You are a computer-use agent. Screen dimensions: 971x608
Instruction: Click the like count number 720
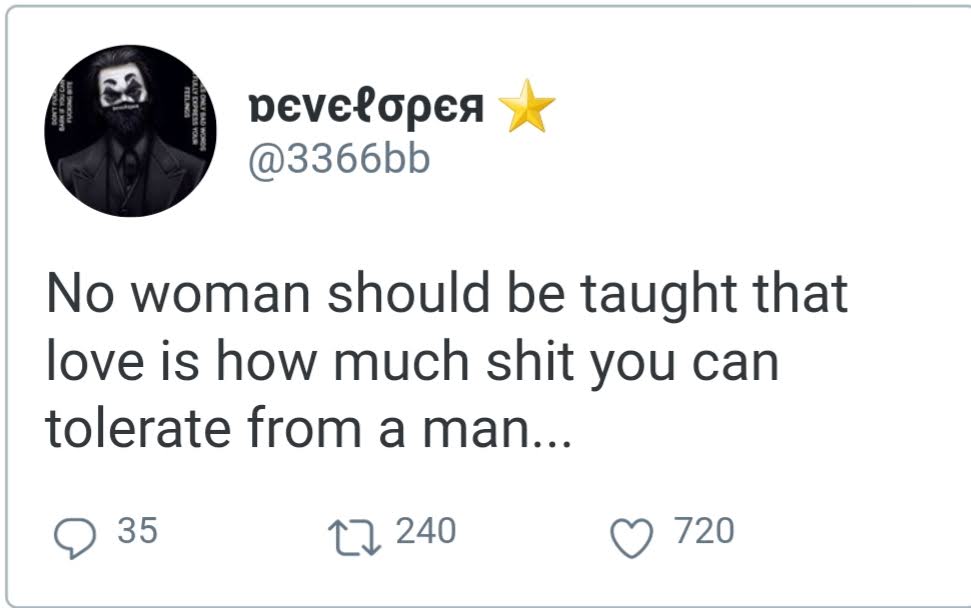[704, 531]
